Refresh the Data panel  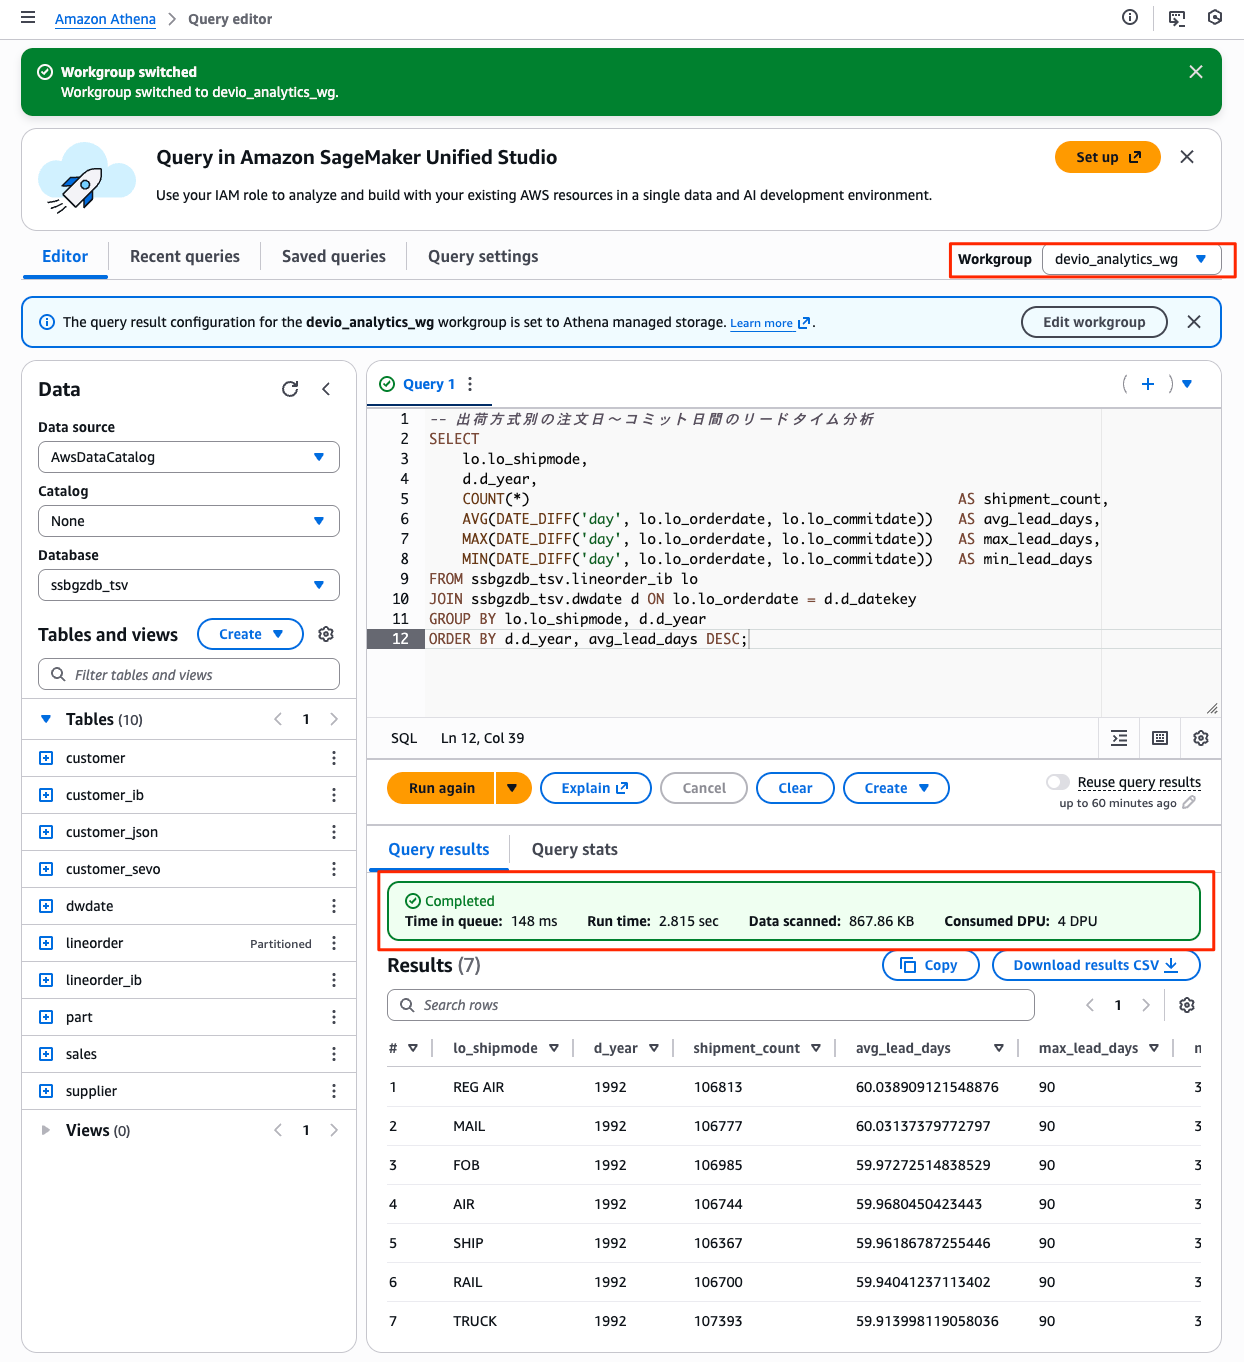point(290,389)
